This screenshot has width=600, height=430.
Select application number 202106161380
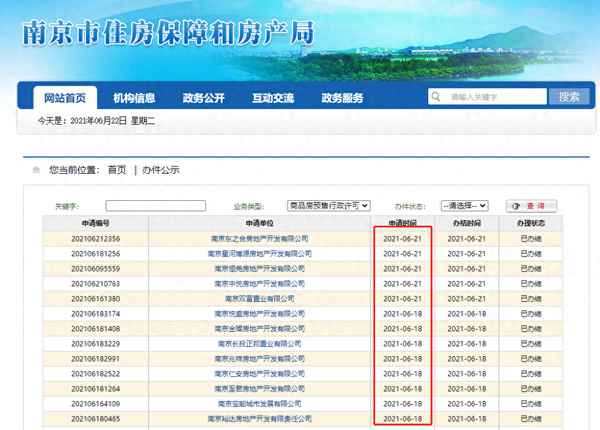point(96,299)
